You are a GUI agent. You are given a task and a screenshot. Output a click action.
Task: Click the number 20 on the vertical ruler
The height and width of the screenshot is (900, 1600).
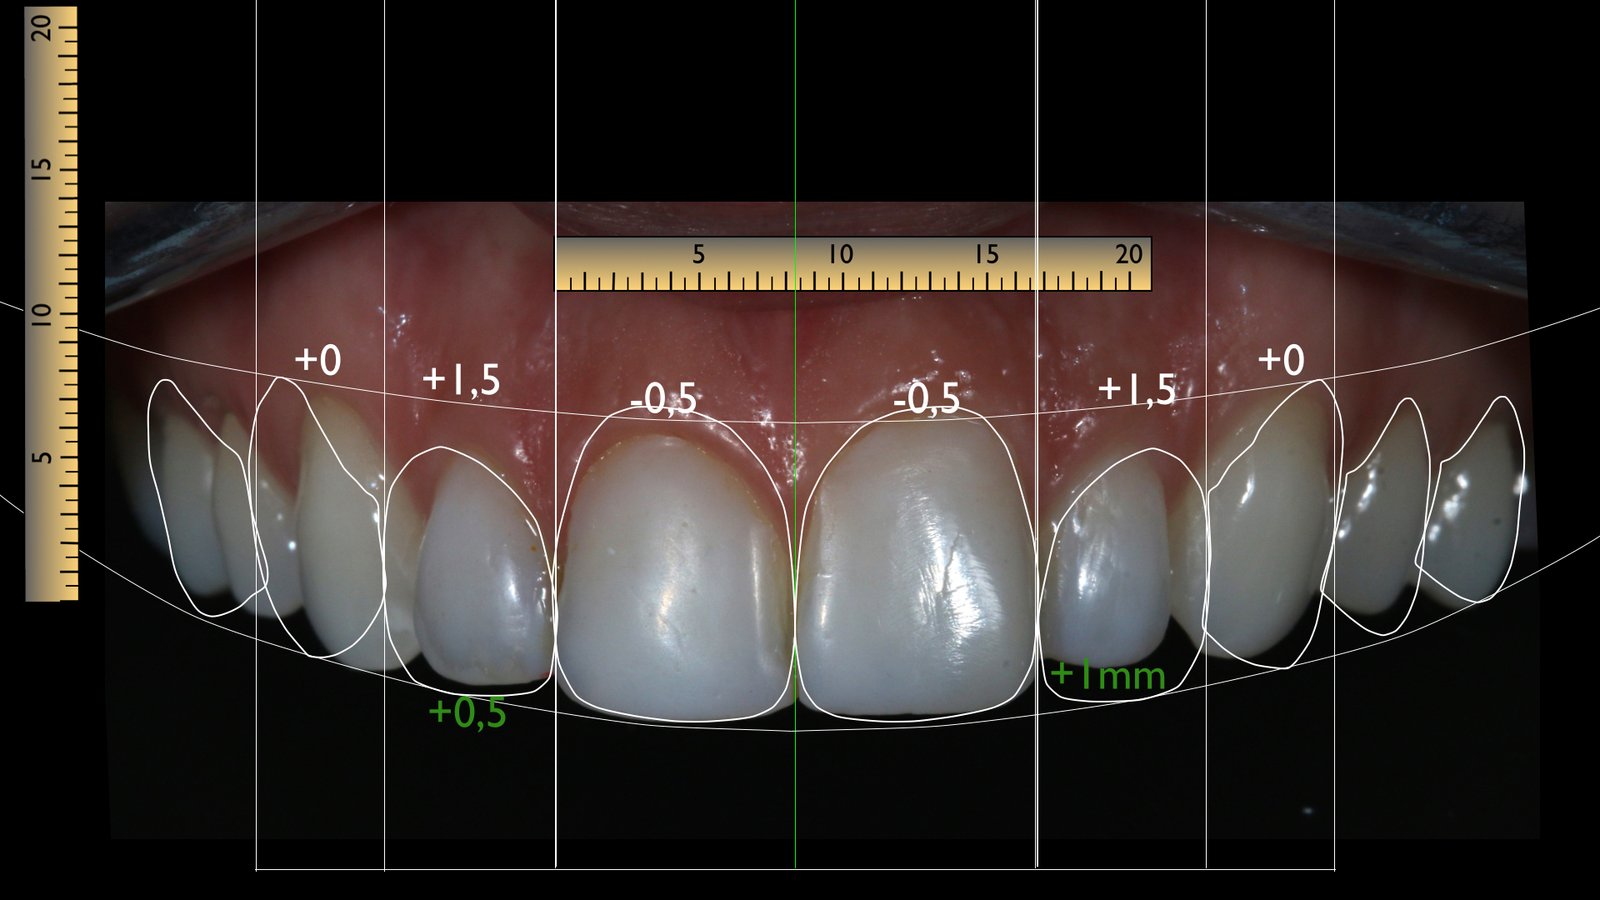pos(41,27)
